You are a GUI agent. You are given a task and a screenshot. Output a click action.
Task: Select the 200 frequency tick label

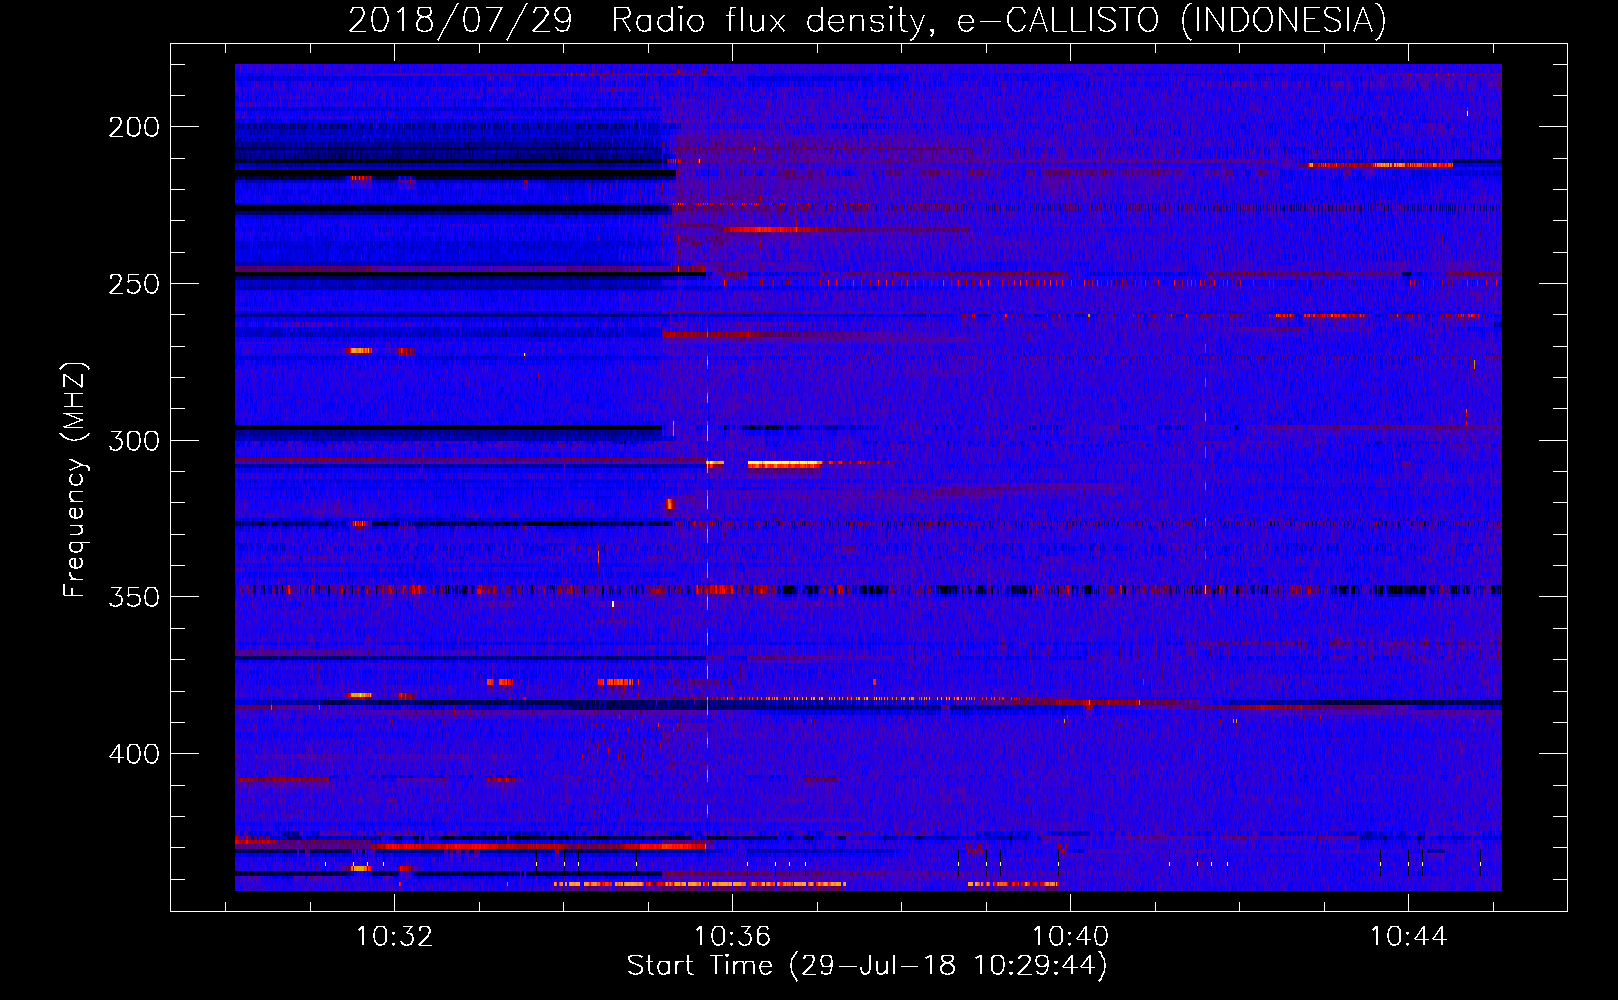pos(134,127)
